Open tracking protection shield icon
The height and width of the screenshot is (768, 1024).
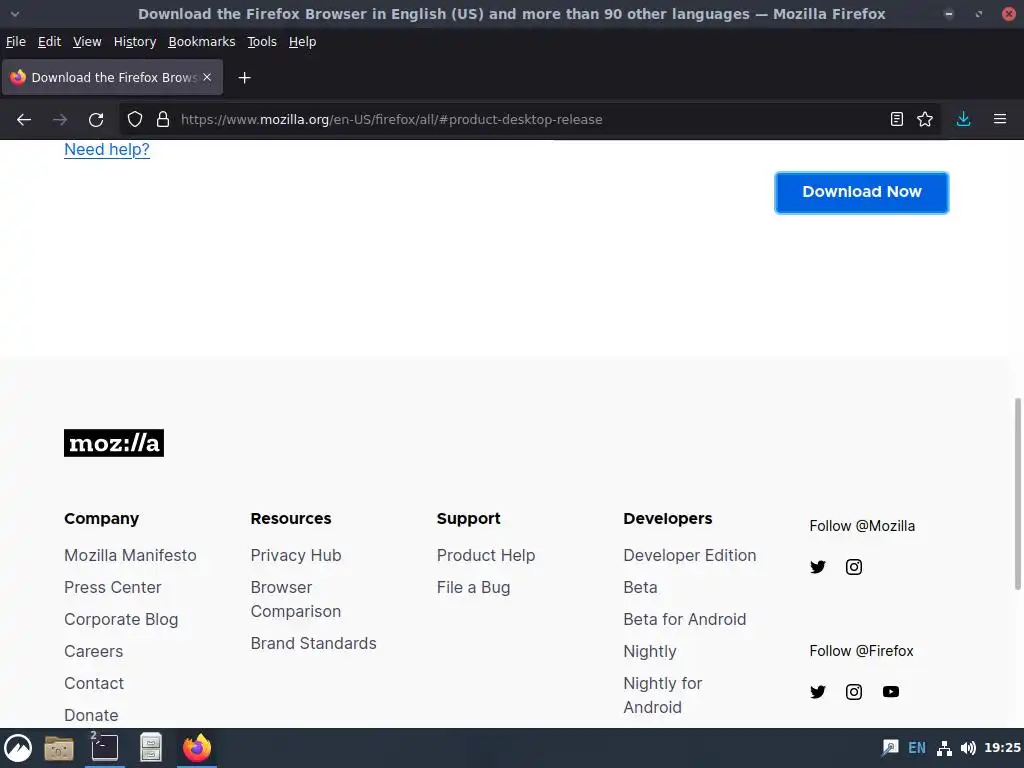(x=135, y=120)
